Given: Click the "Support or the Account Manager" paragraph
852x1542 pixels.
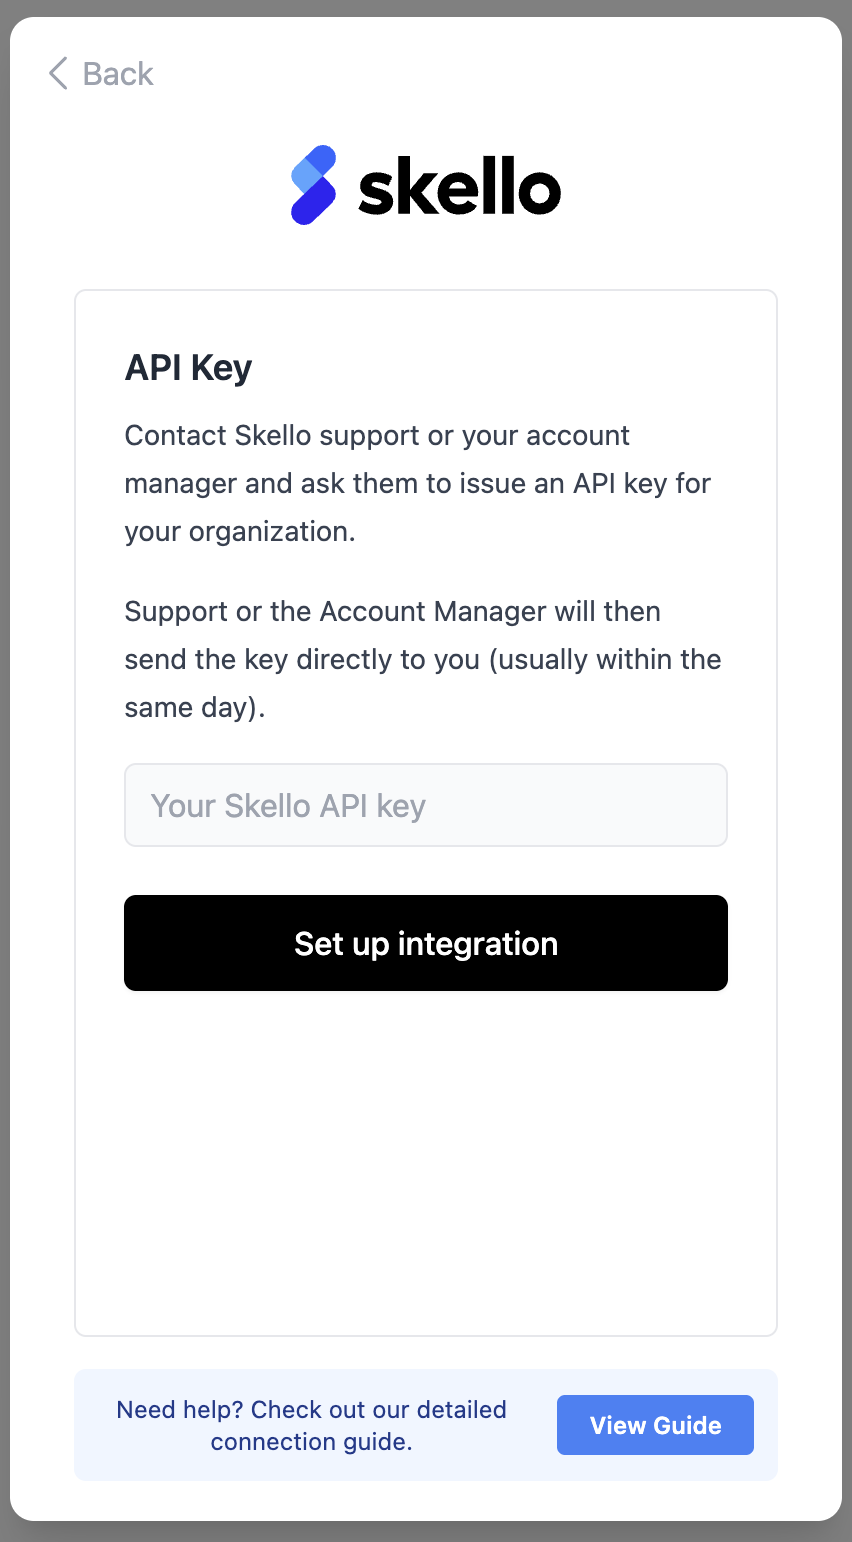Looking at the screenshot, I should click(423, 659).
